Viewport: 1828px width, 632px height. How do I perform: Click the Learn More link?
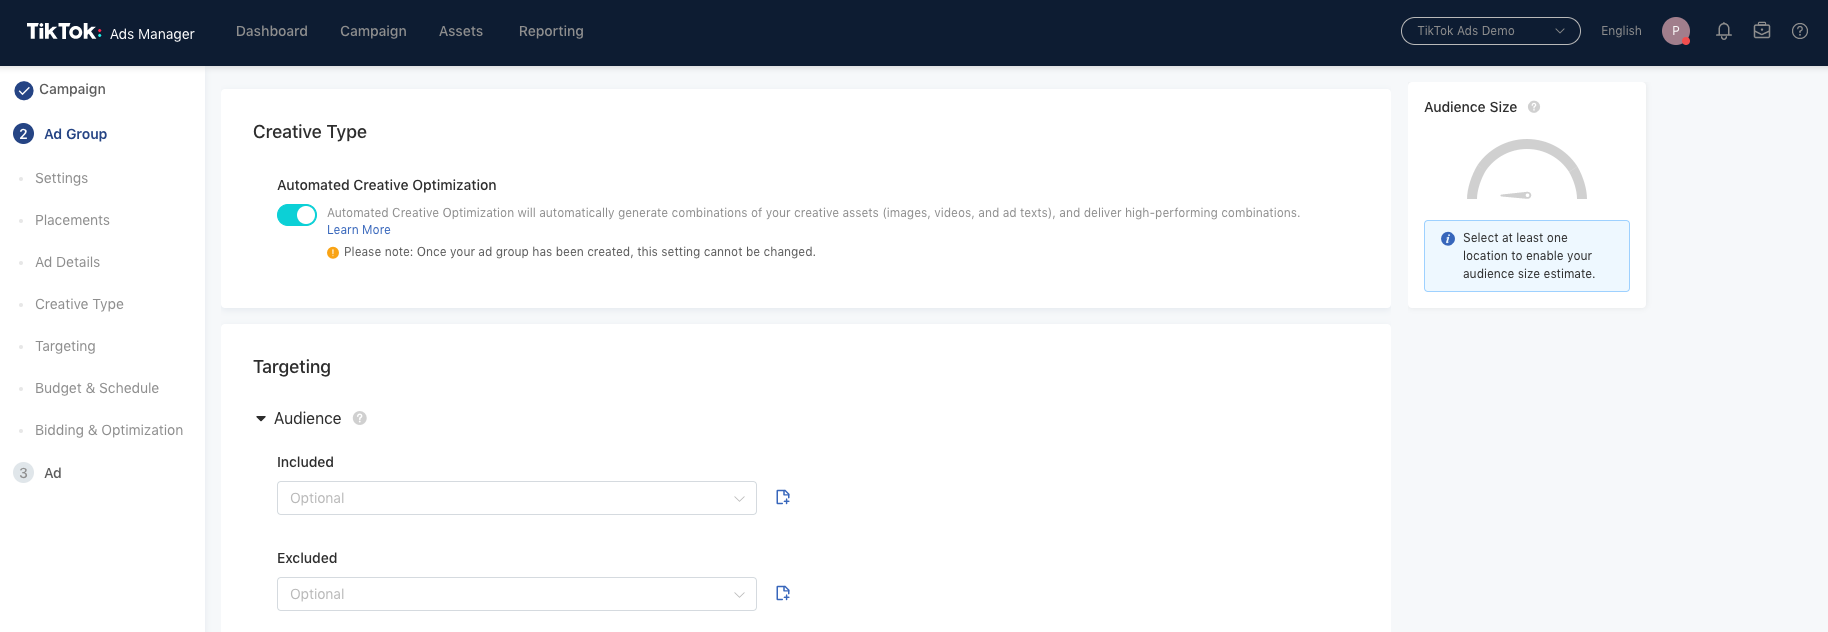pyautogui.click(x=359, y=230)
